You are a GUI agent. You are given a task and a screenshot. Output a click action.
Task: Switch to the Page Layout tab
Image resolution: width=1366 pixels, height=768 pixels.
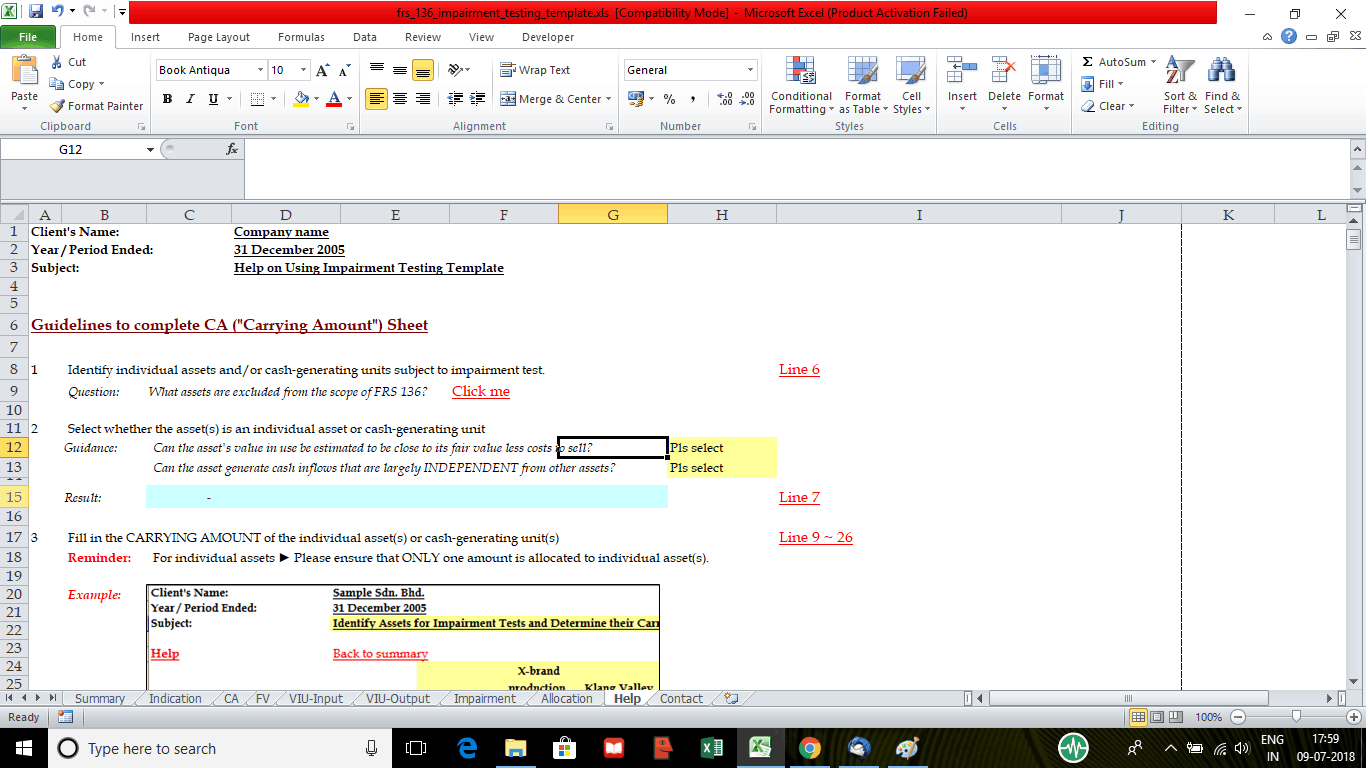tap(219, 37)
